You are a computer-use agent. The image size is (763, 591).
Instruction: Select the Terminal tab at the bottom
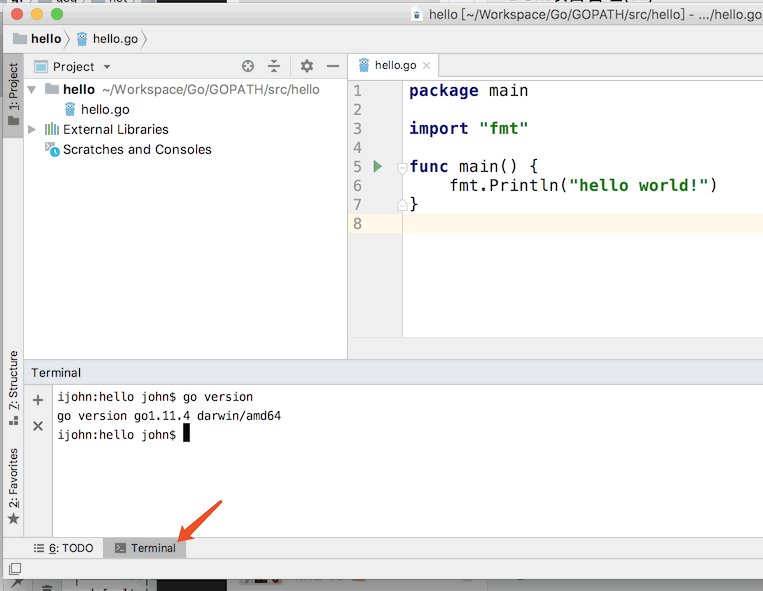[145, 548]
